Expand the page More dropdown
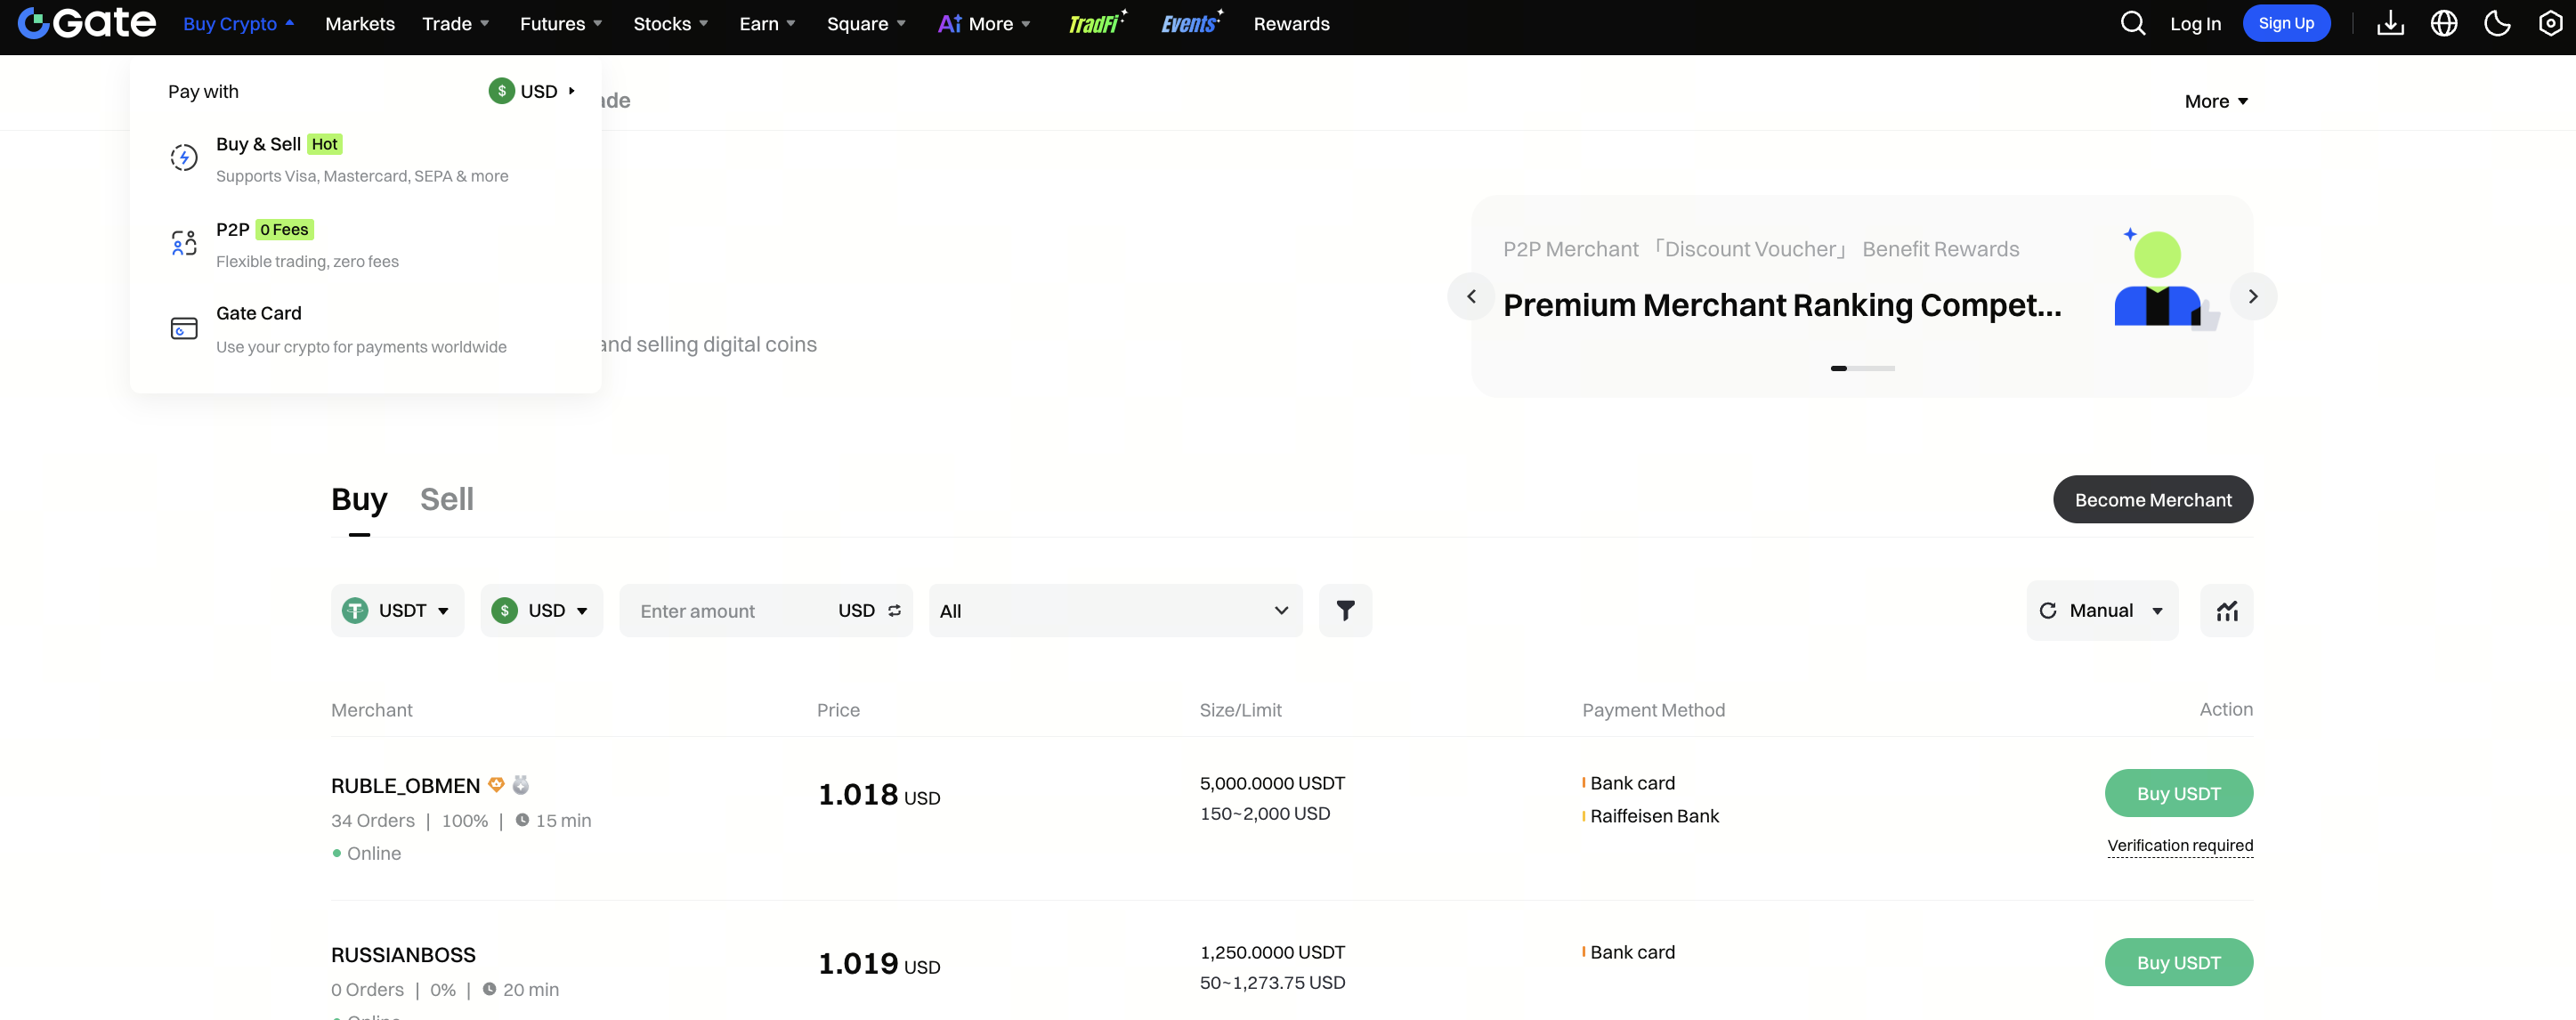This screenshot has height=1020, width=2576. coord(2216,101)
